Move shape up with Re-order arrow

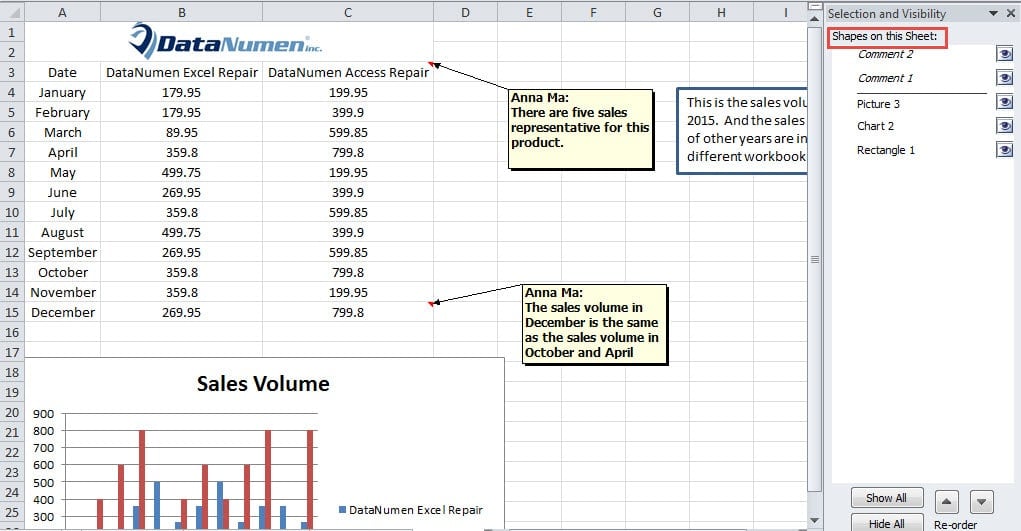coord(946,502)
